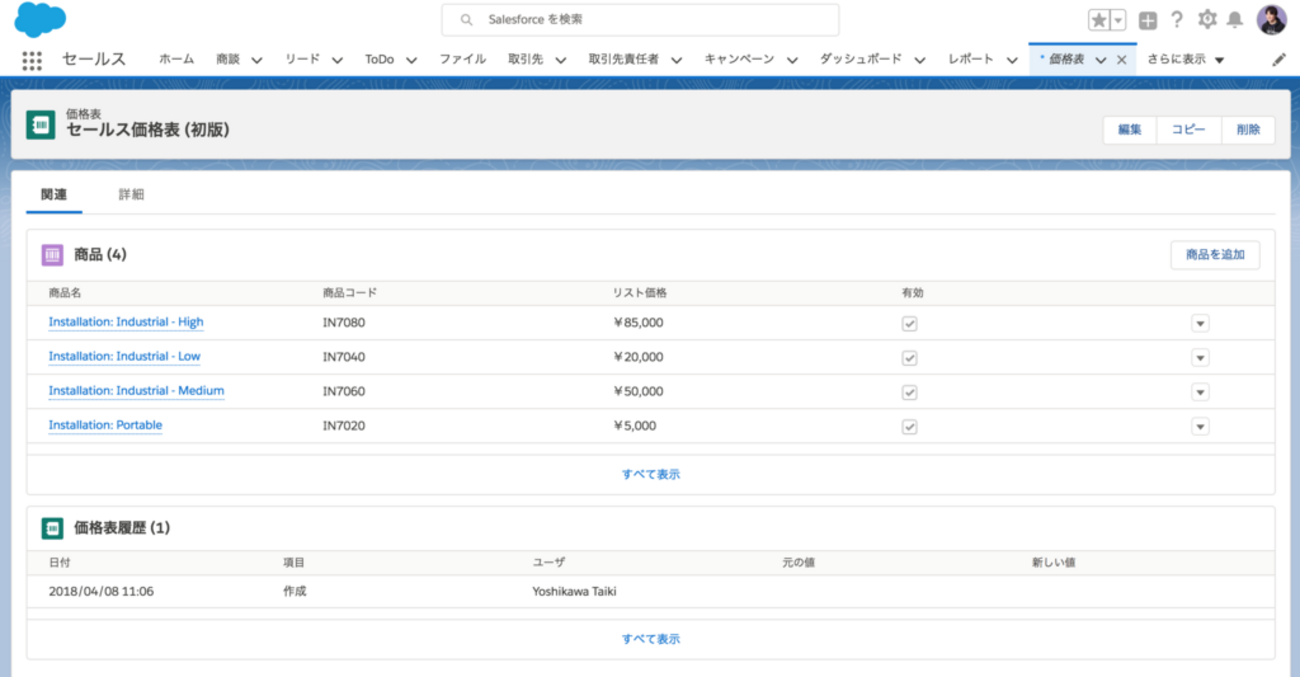The image size is (1300, 677).
Task: Toggle the 有効 checkbox for Installation: Industrial - Low
Action: [909, 357]
